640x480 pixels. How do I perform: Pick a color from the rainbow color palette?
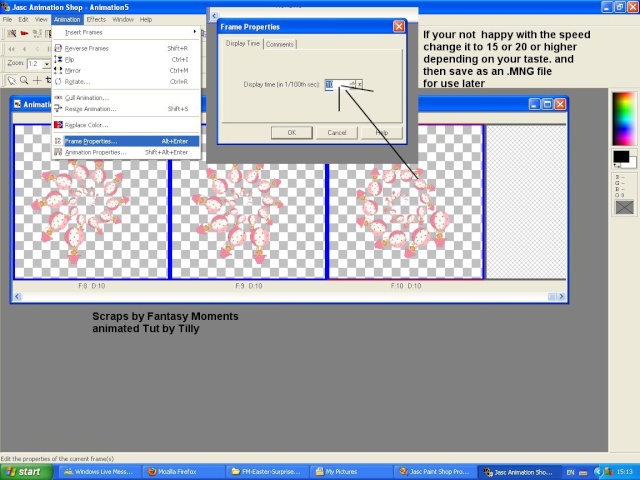(624, 119)
